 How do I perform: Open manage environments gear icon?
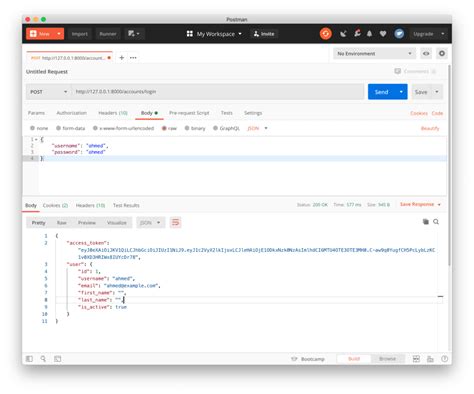click(x=442, y=53)
